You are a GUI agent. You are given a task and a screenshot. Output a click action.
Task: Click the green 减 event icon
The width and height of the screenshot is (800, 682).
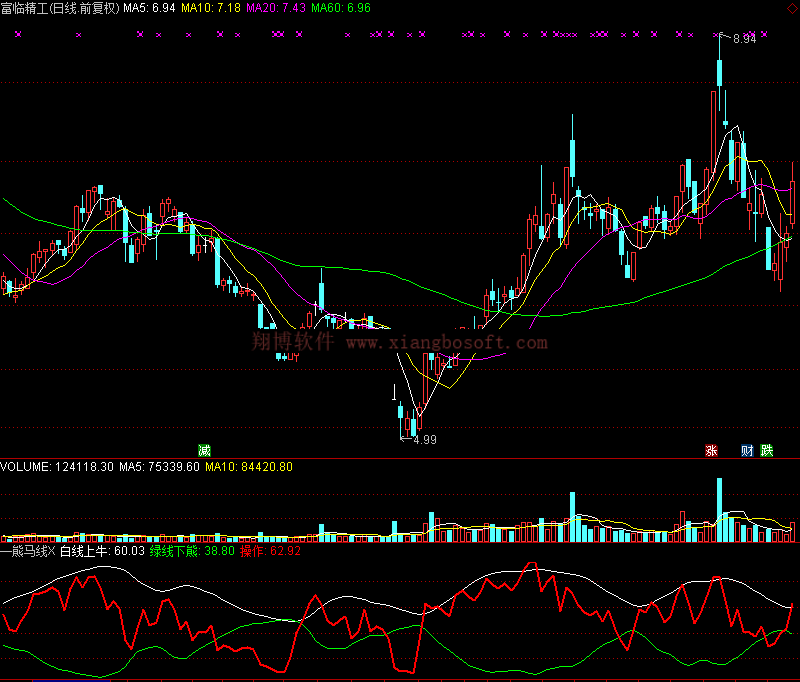tap(204, 450)
